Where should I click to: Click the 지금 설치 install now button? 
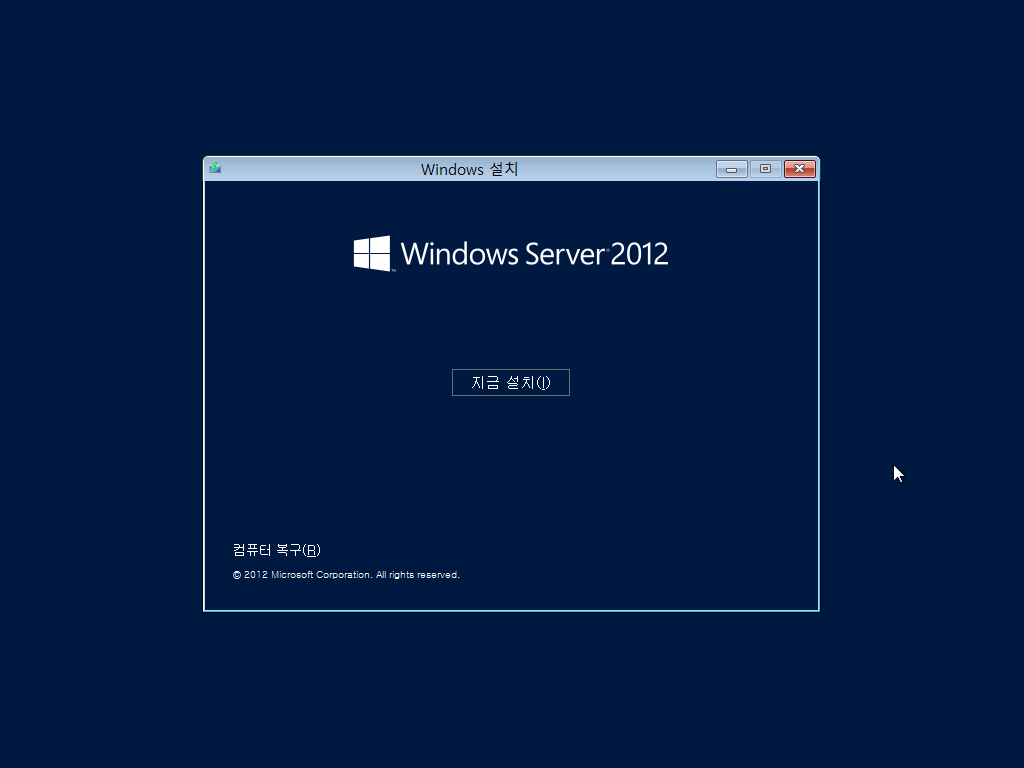(511, 383)
